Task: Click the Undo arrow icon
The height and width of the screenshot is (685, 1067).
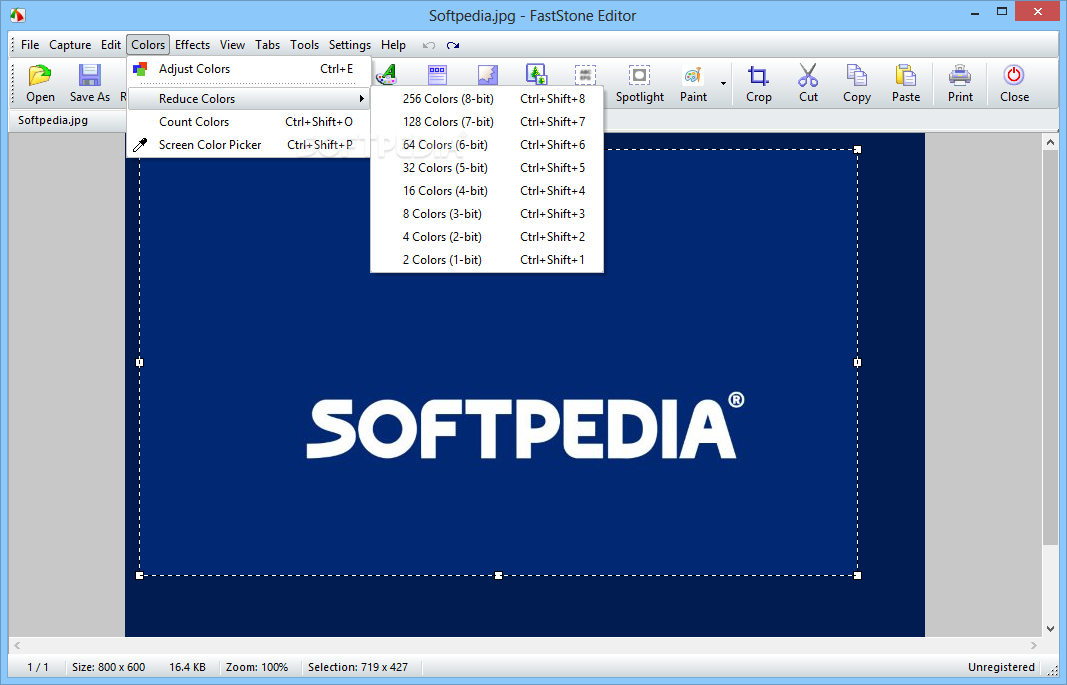Action: click(x=429, y=46)
